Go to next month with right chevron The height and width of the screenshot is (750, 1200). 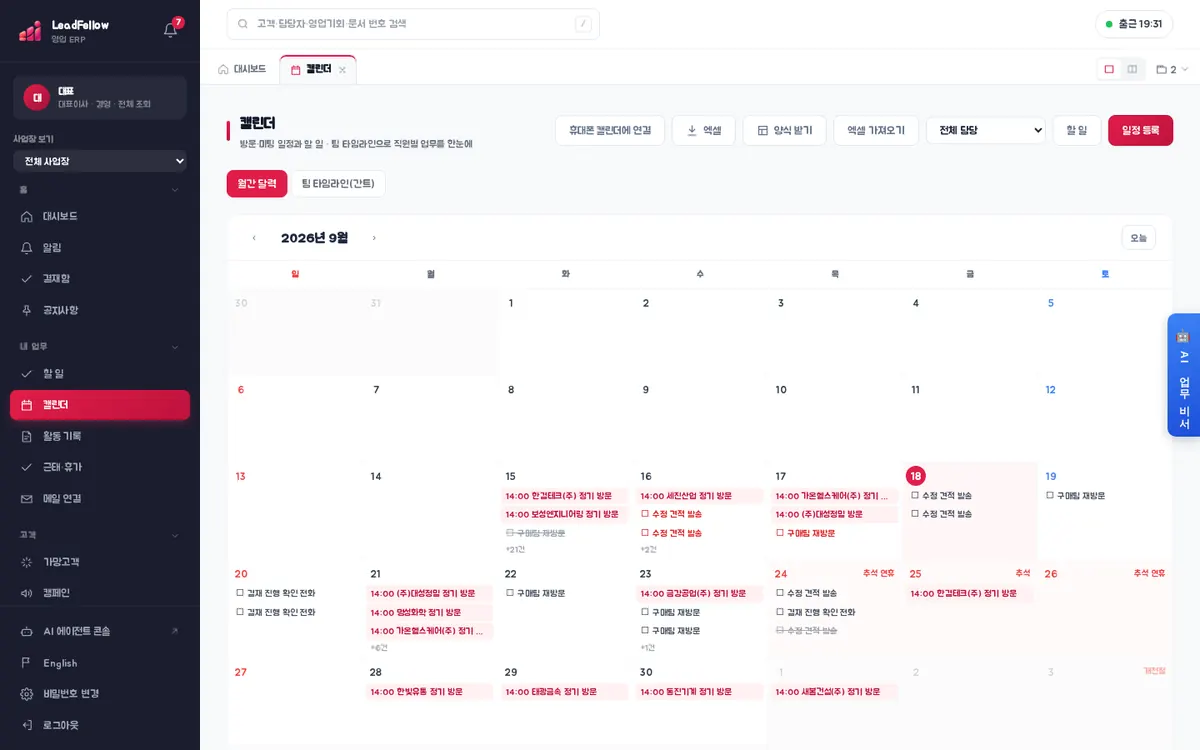[374, 238]
